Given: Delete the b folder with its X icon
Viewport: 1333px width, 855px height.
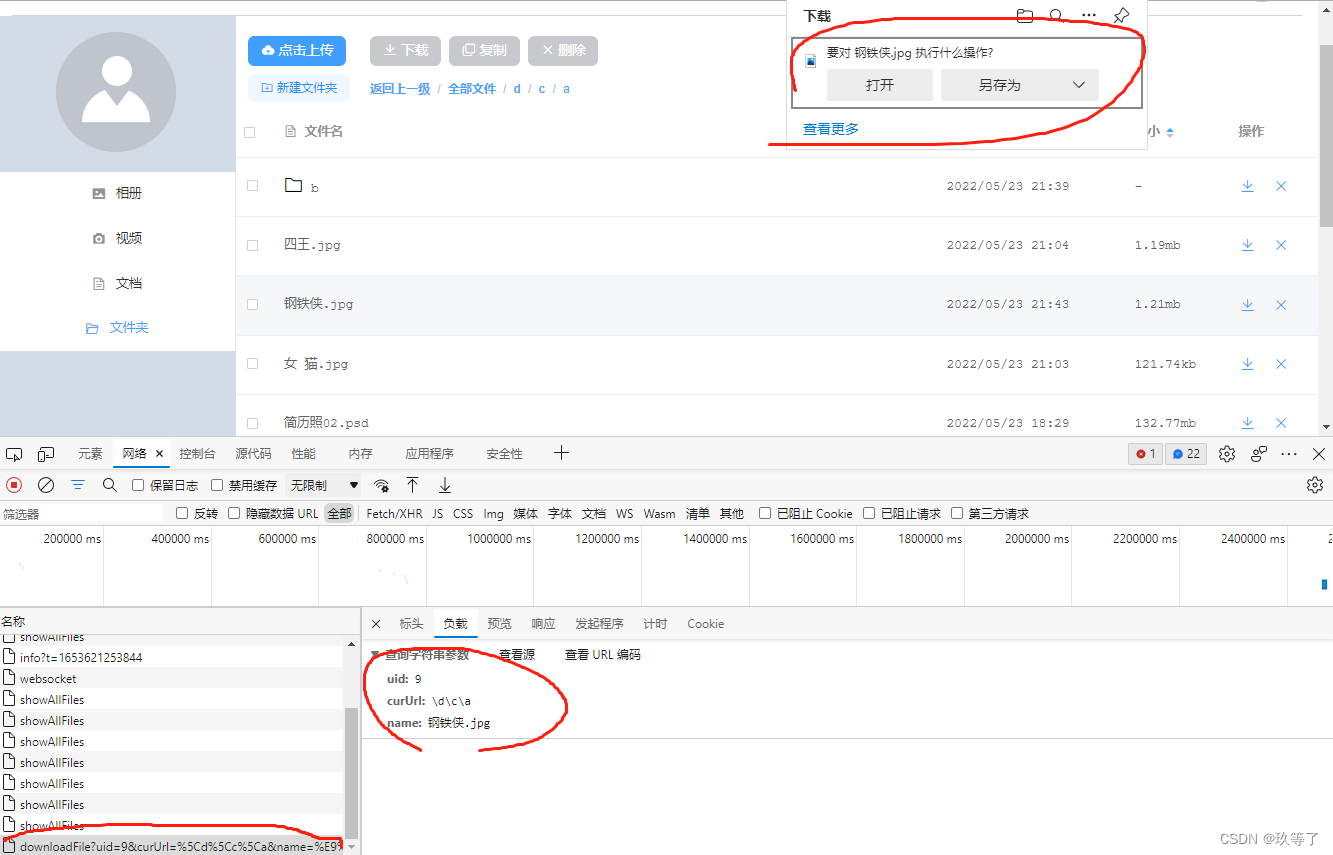Looking at the screenshot, I should point(1281,186).
